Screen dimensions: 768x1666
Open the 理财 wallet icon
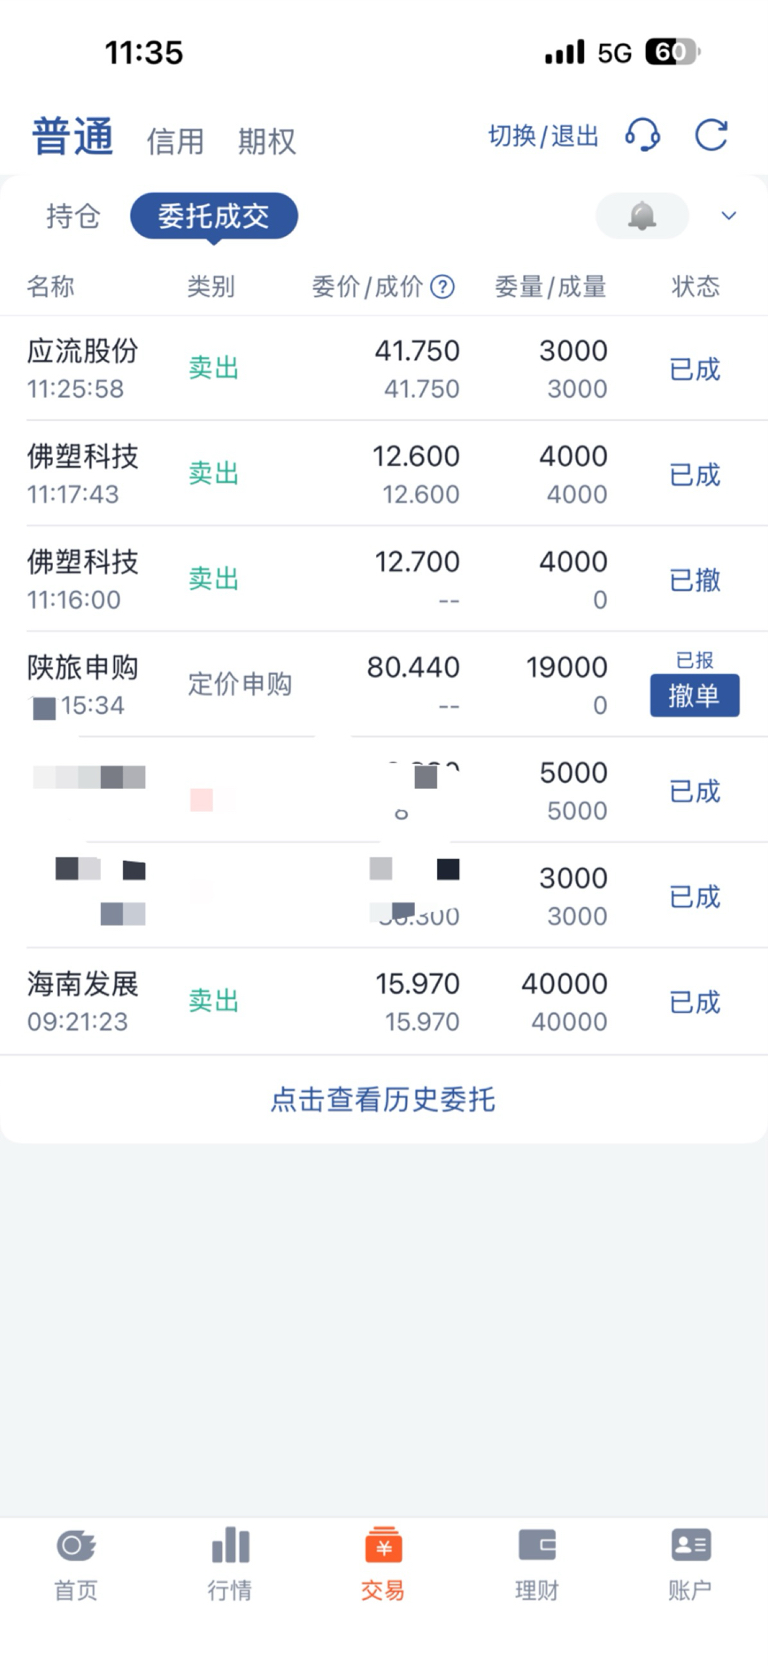537,1546
